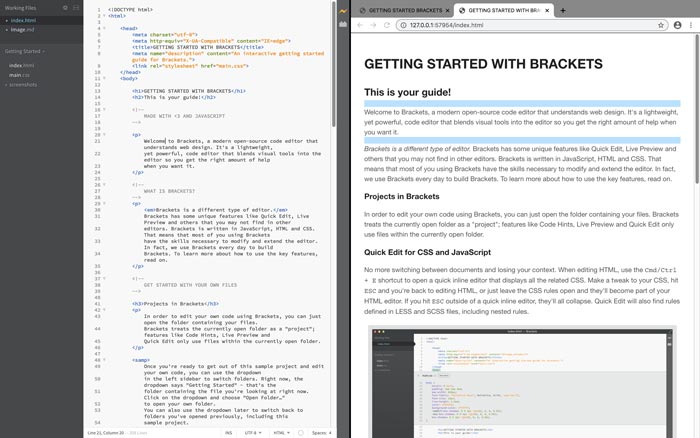Screen dimensions: 700x438
Task: Collapse the head tag fold on line 4
Action: pos(104,28)
